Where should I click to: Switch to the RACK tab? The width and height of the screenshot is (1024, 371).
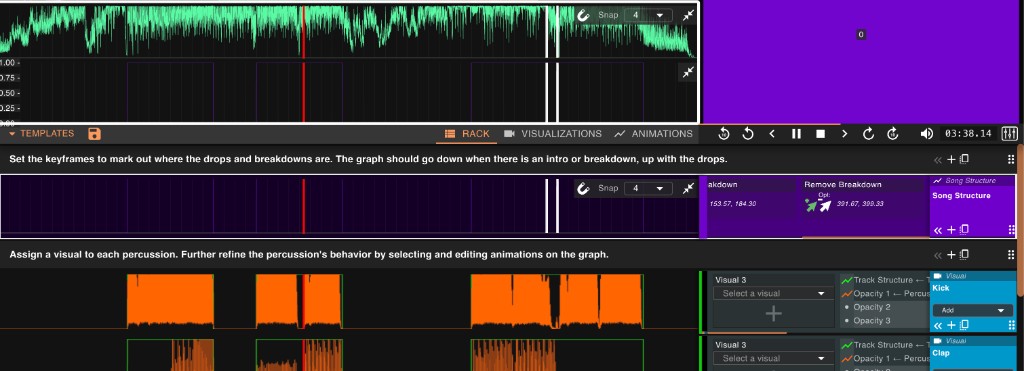[467, 134]
